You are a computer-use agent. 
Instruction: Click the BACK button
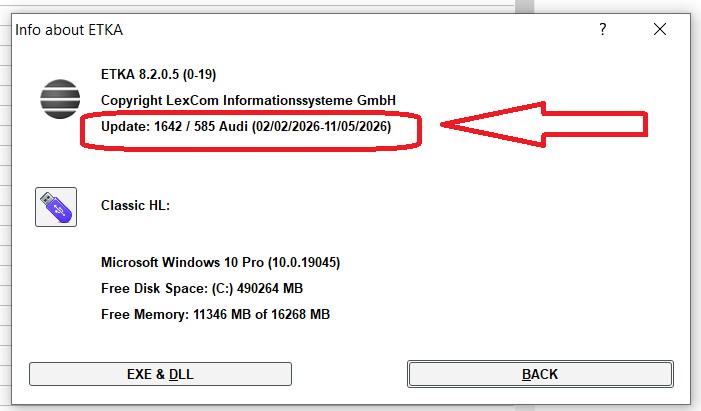coord(540,374)
